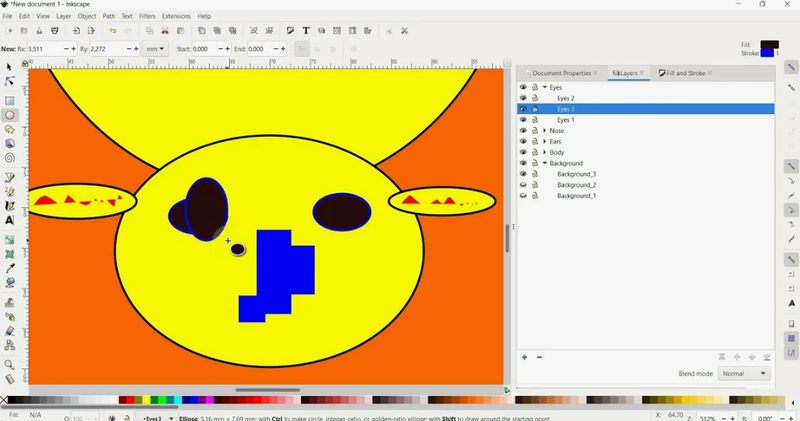Collapse the Background layer group

coord(544,163)
